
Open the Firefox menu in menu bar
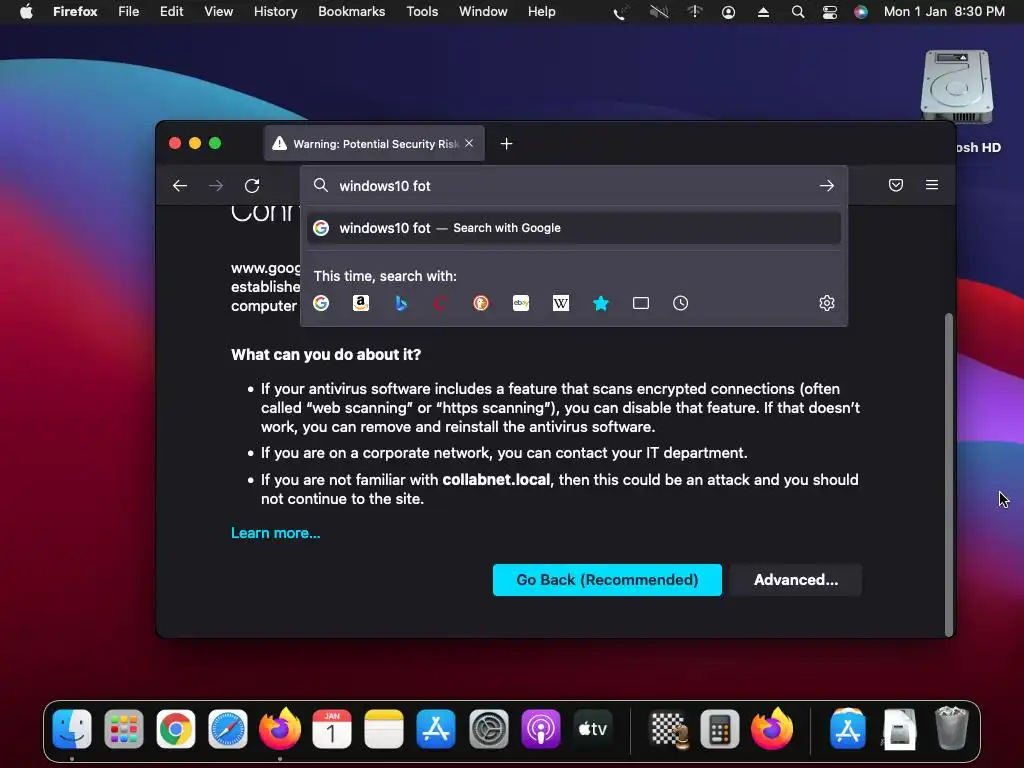[x=75, y=12]
